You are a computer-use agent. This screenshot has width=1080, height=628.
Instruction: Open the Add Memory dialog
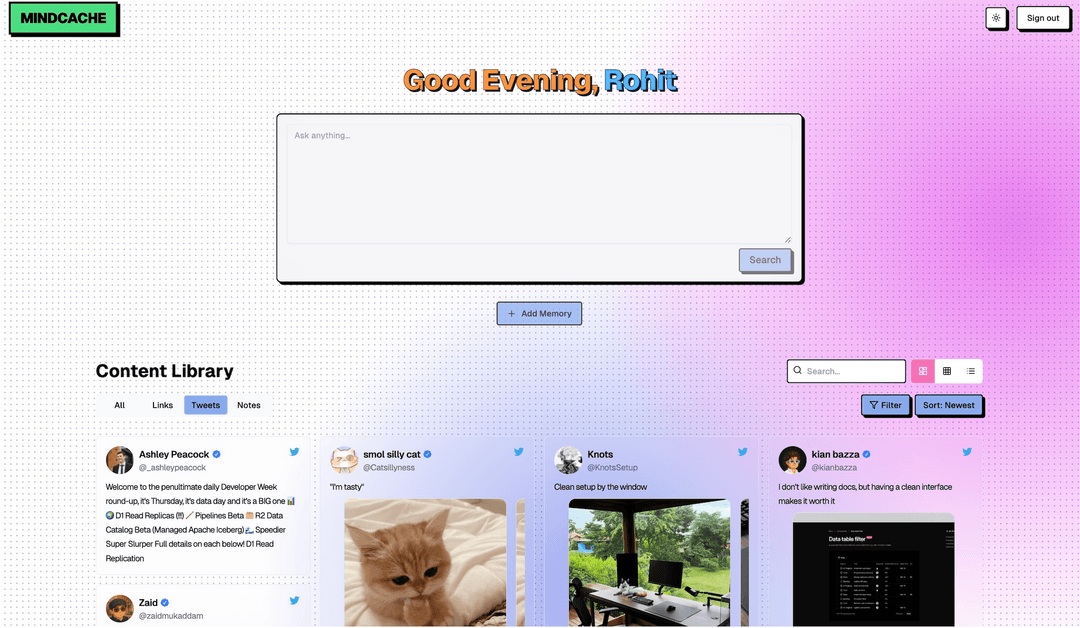(x=539, y=313)
